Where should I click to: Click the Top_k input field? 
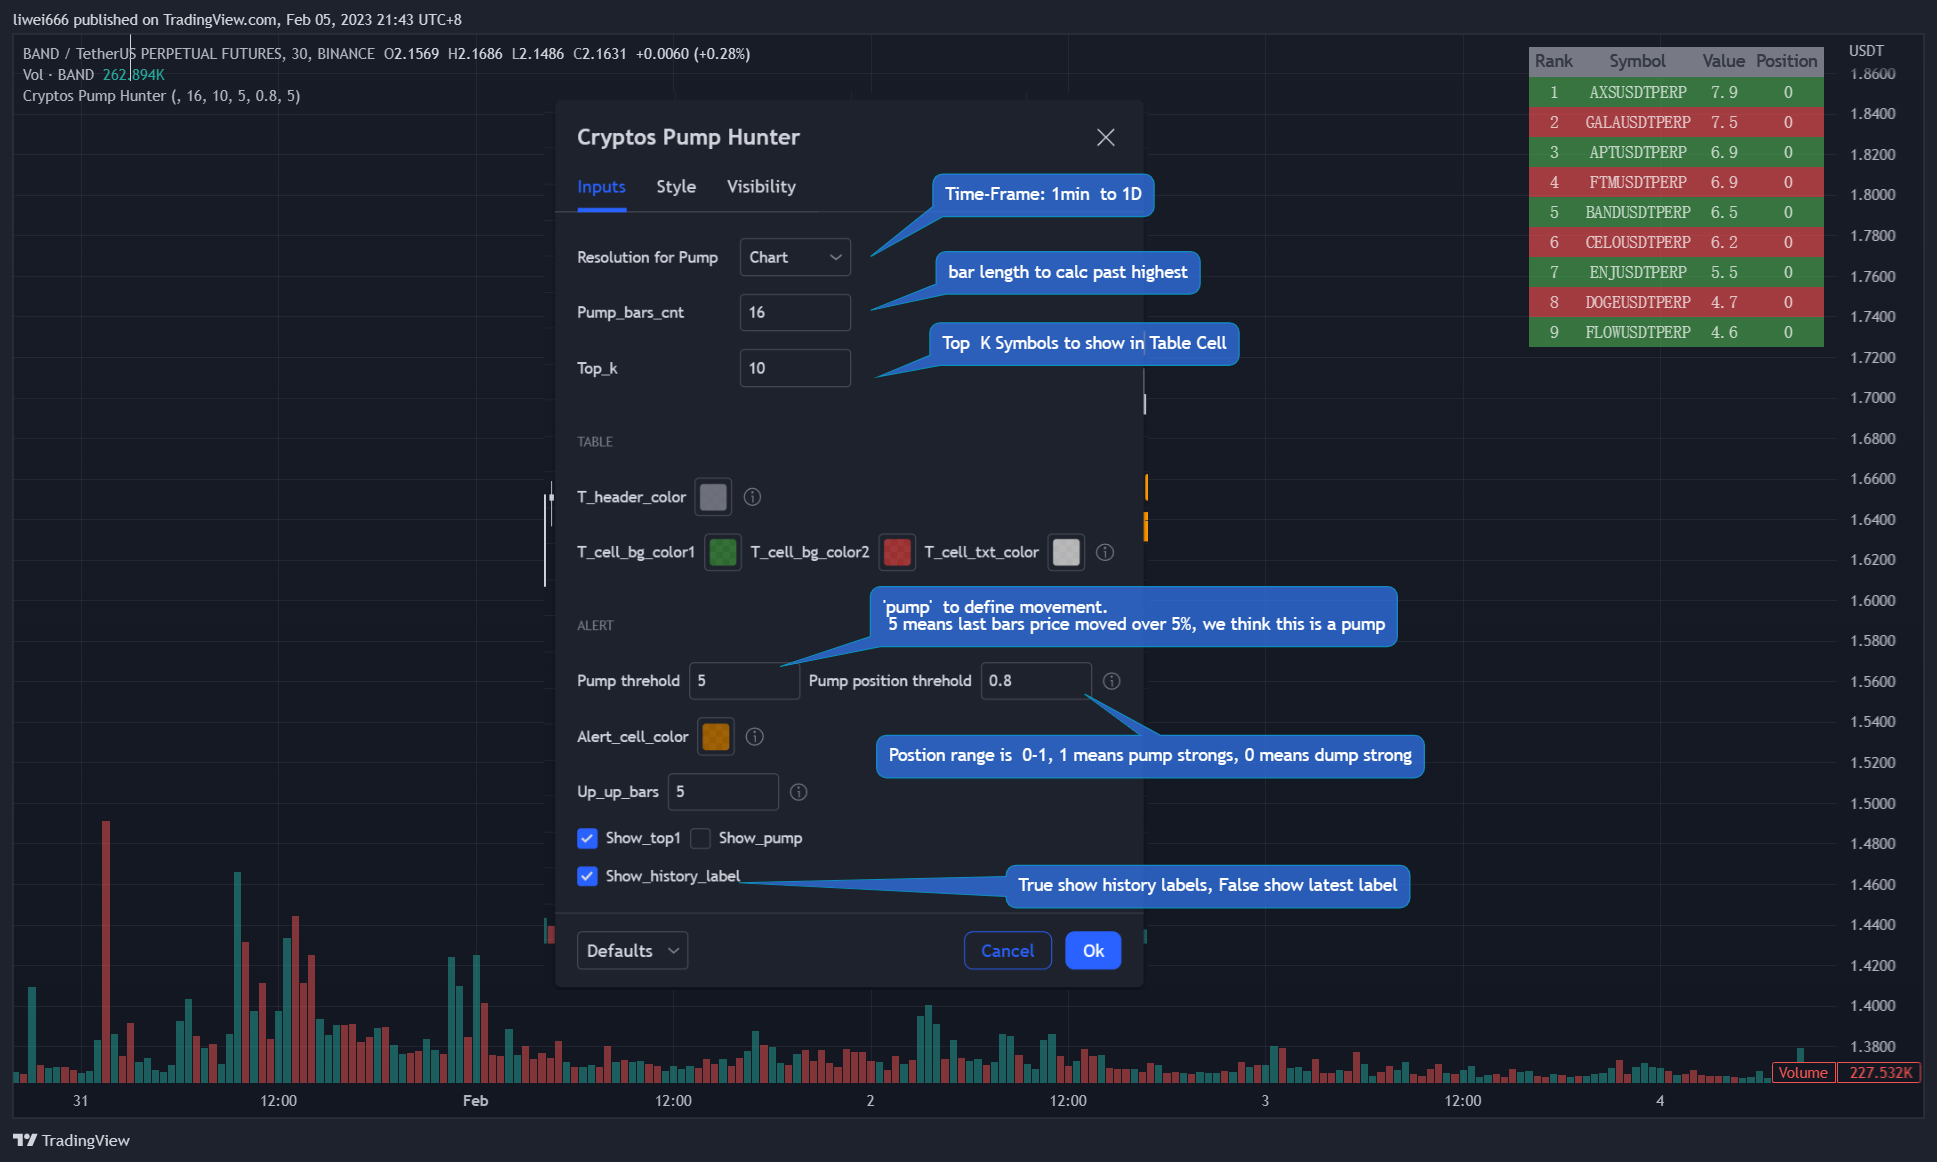pos(795,368)
